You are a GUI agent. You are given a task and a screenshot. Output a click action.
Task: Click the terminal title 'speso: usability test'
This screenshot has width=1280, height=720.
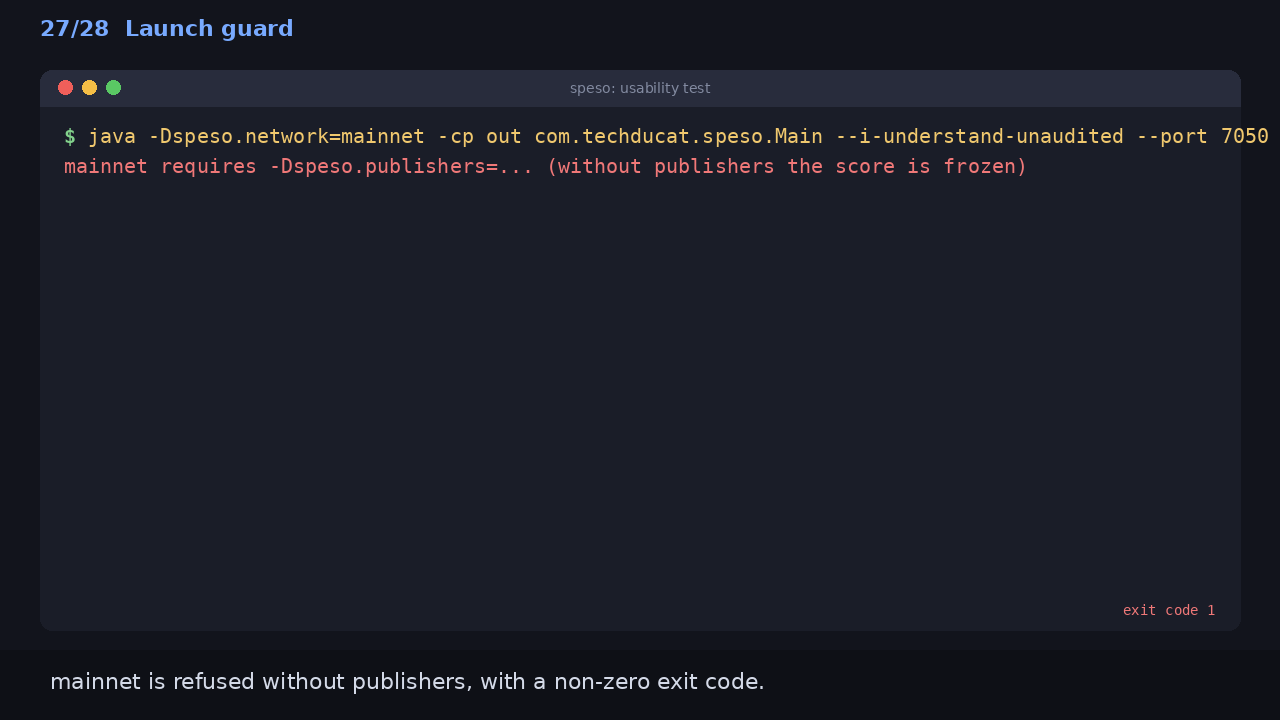[x=640, y=88]
